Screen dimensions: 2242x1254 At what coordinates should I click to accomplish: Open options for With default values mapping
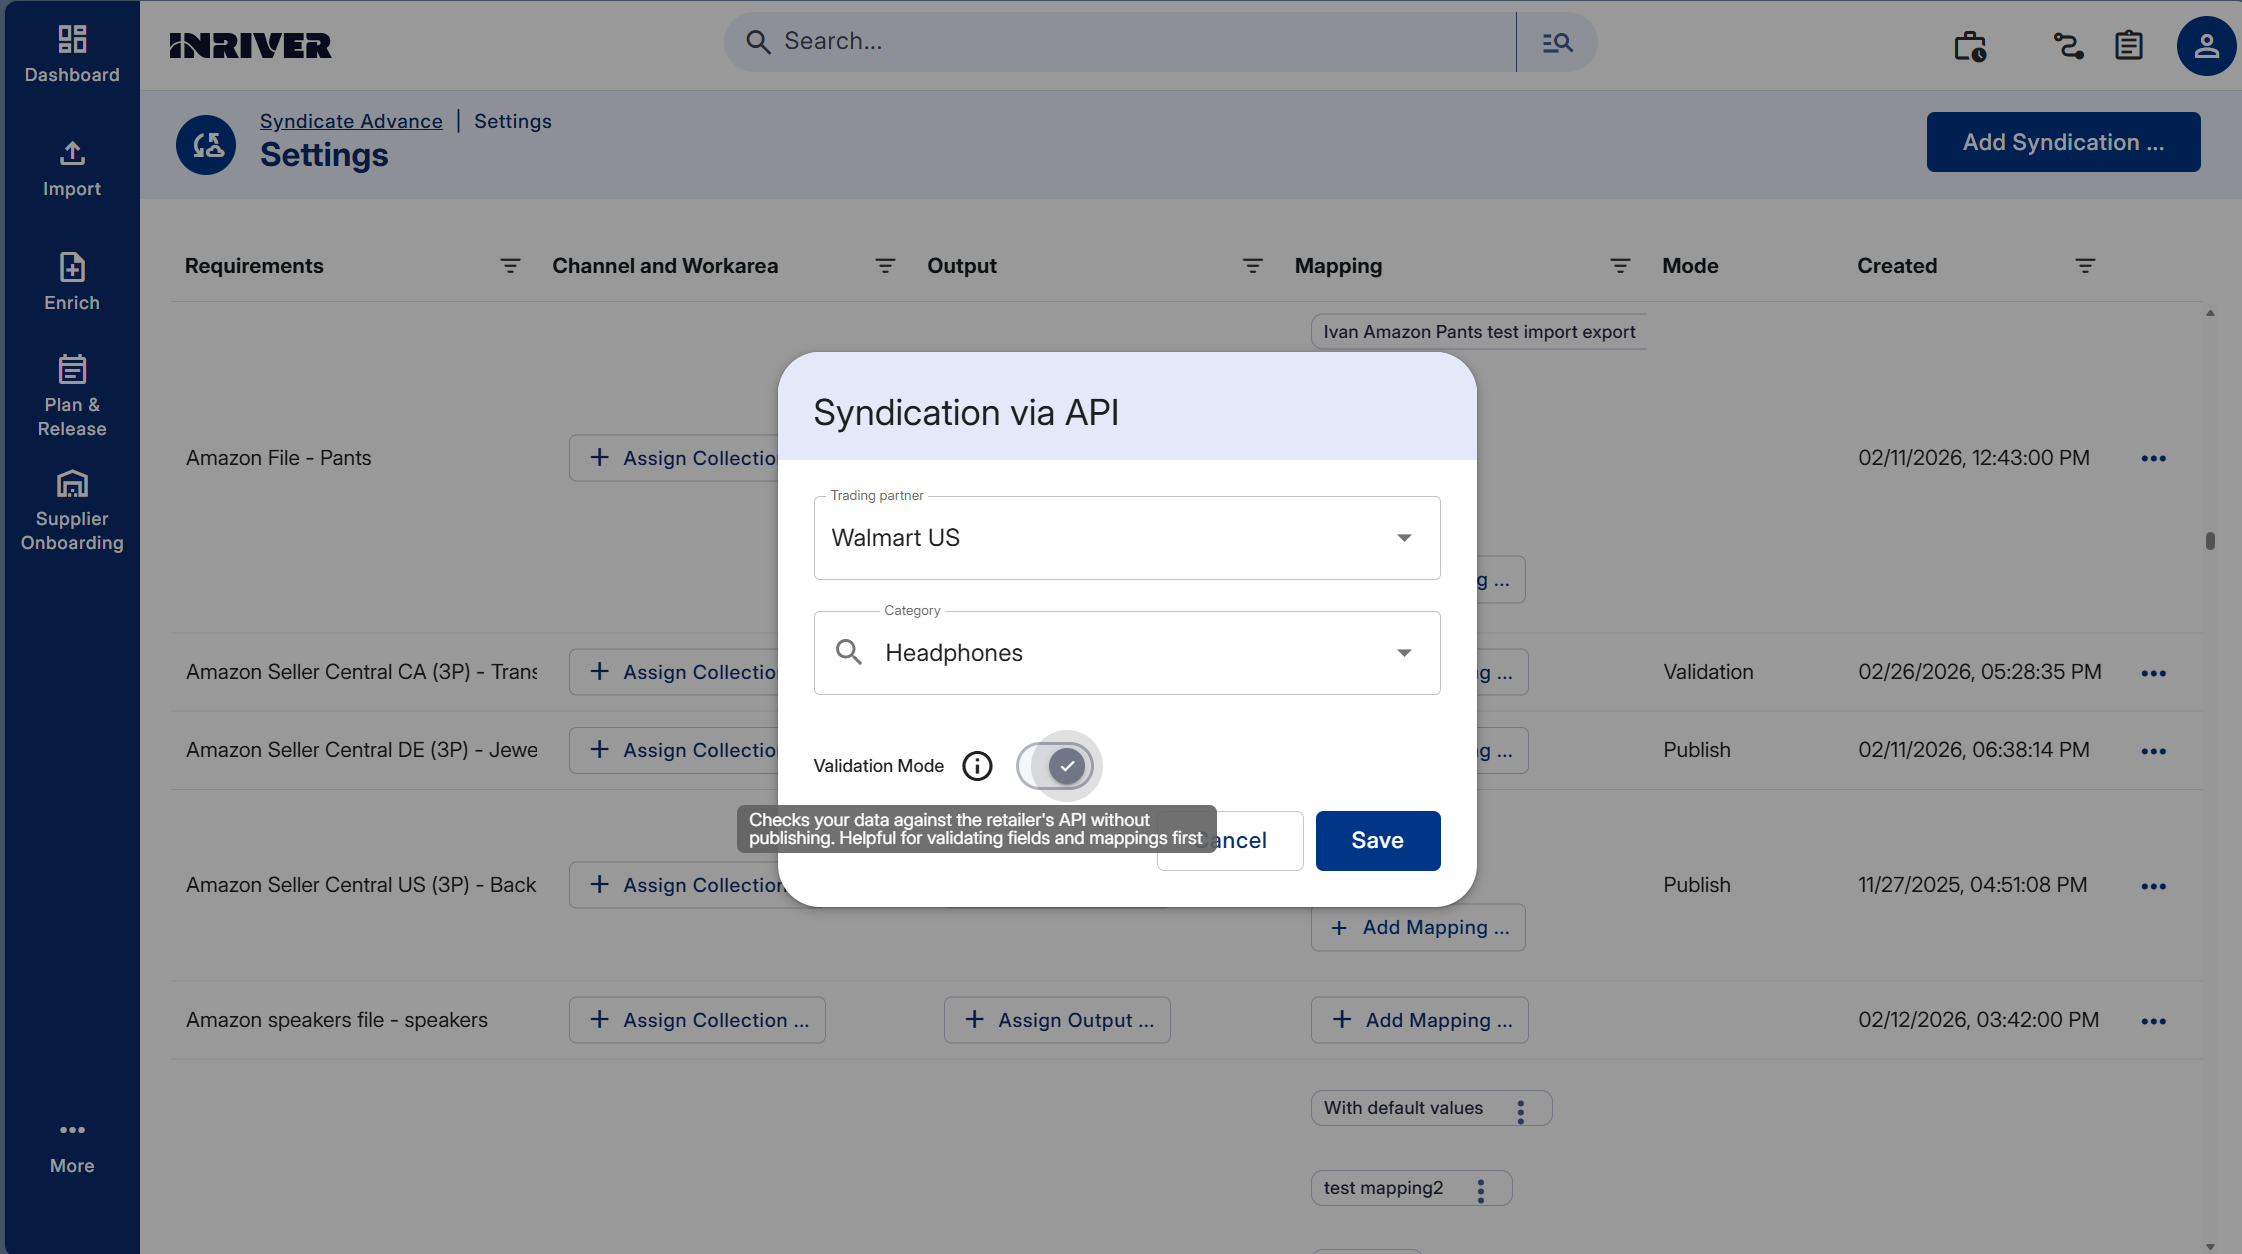click(1520, 1111)
